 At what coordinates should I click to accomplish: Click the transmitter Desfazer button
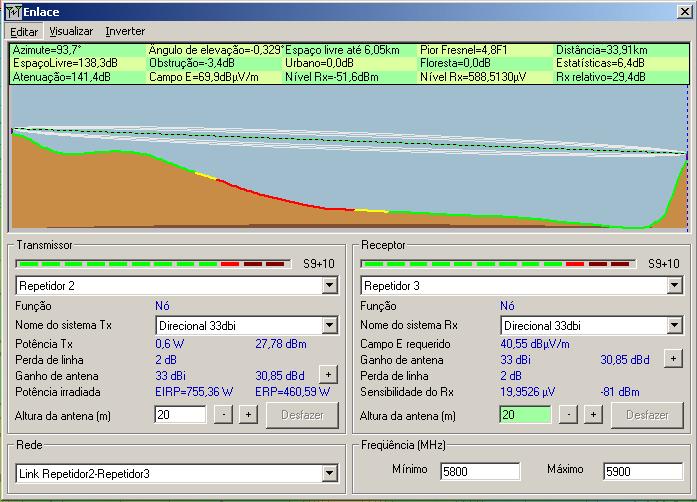coord(302,414)
